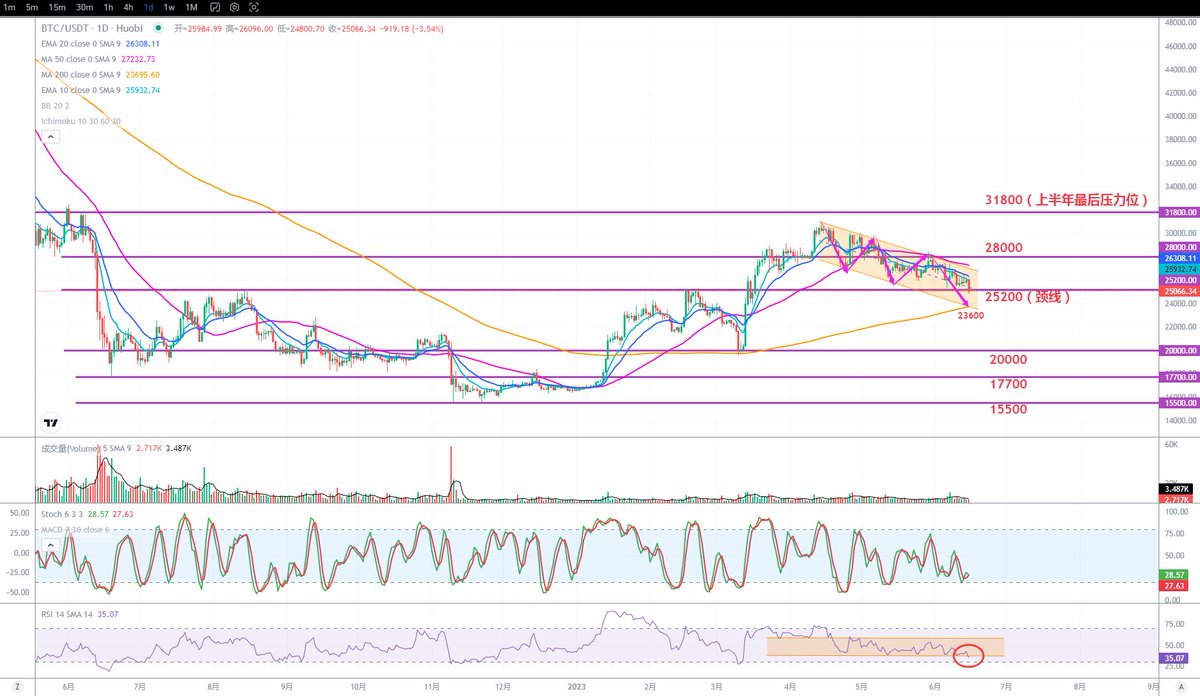The image size is (1200, 696).
Task: Change chart to 4h timeframe
Action: click(129, 7)
